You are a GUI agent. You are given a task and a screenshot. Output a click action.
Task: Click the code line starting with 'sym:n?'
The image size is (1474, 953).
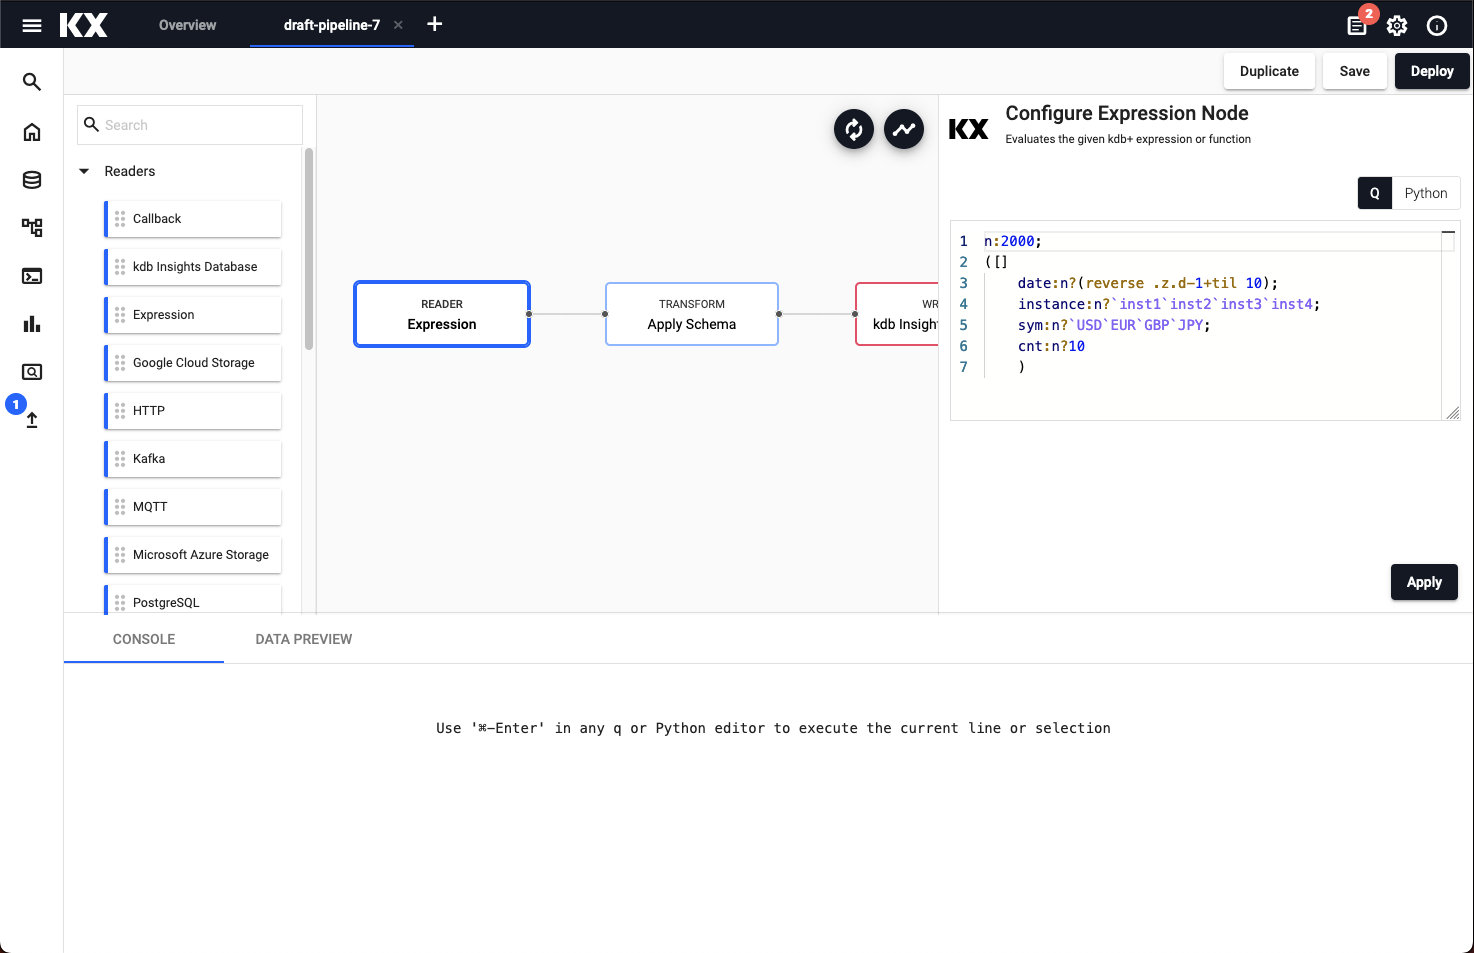(1114, 325)
